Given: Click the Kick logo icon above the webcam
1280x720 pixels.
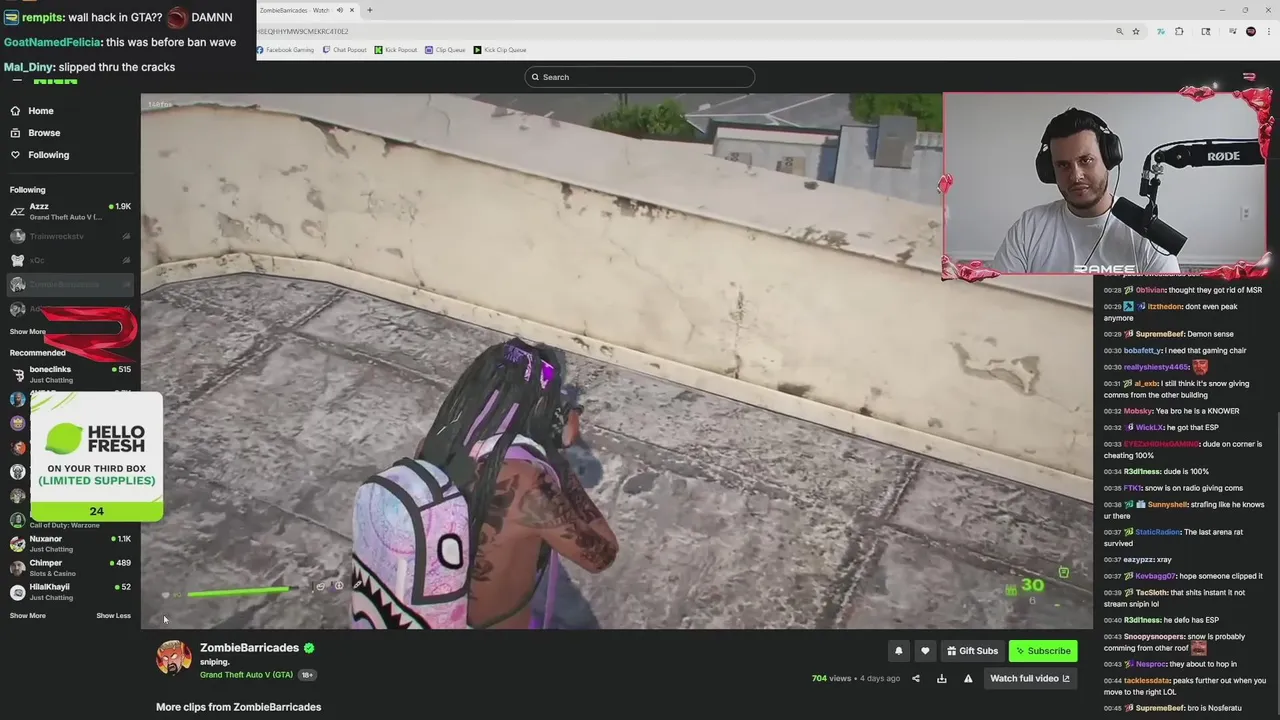Looking at the screenshot, I should click(1249, 77).
